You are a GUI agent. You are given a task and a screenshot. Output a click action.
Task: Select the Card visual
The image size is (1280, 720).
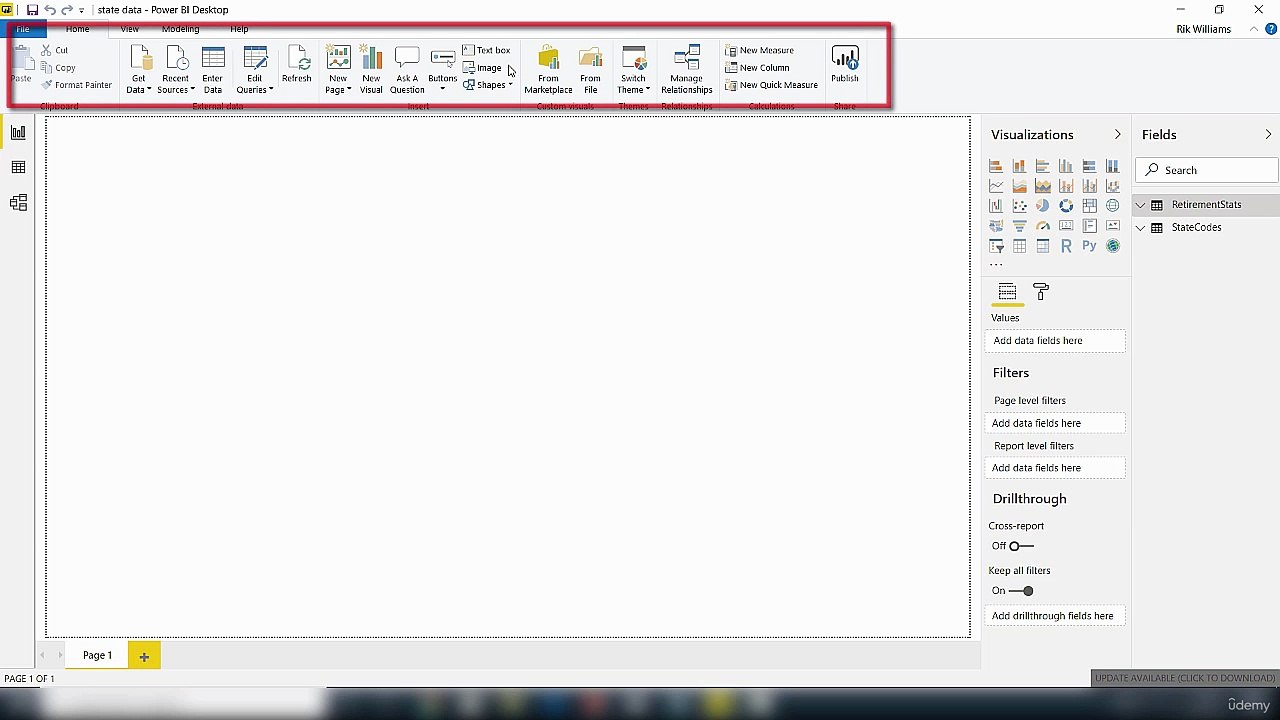1066,226
